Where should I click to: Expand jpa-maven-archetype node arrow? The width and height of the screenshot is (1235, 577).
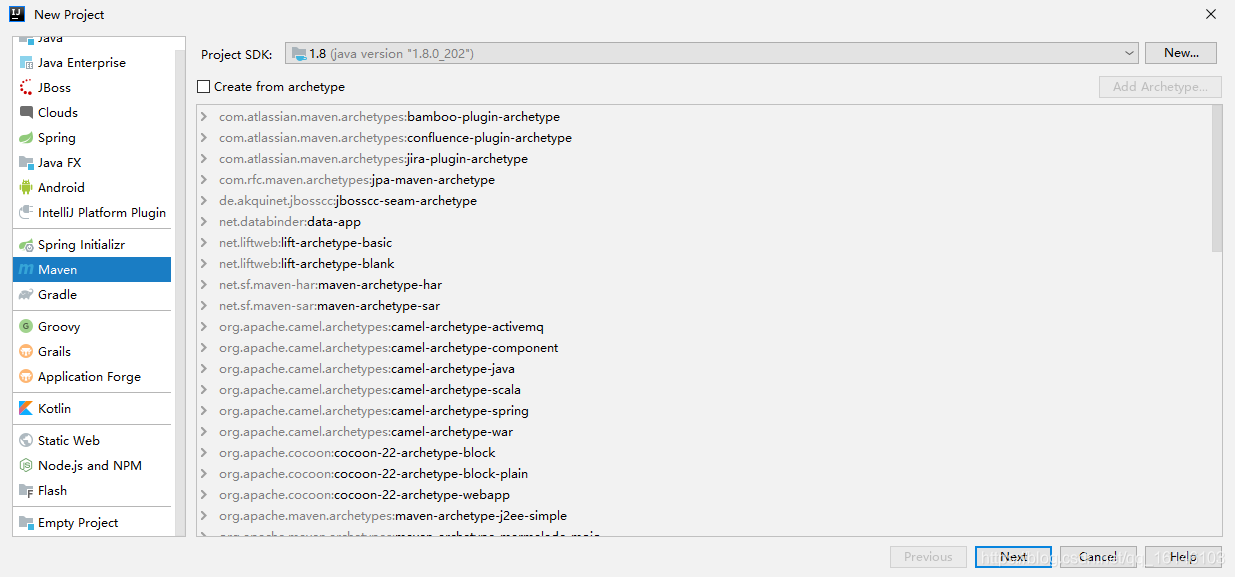[x=204, y=180]
